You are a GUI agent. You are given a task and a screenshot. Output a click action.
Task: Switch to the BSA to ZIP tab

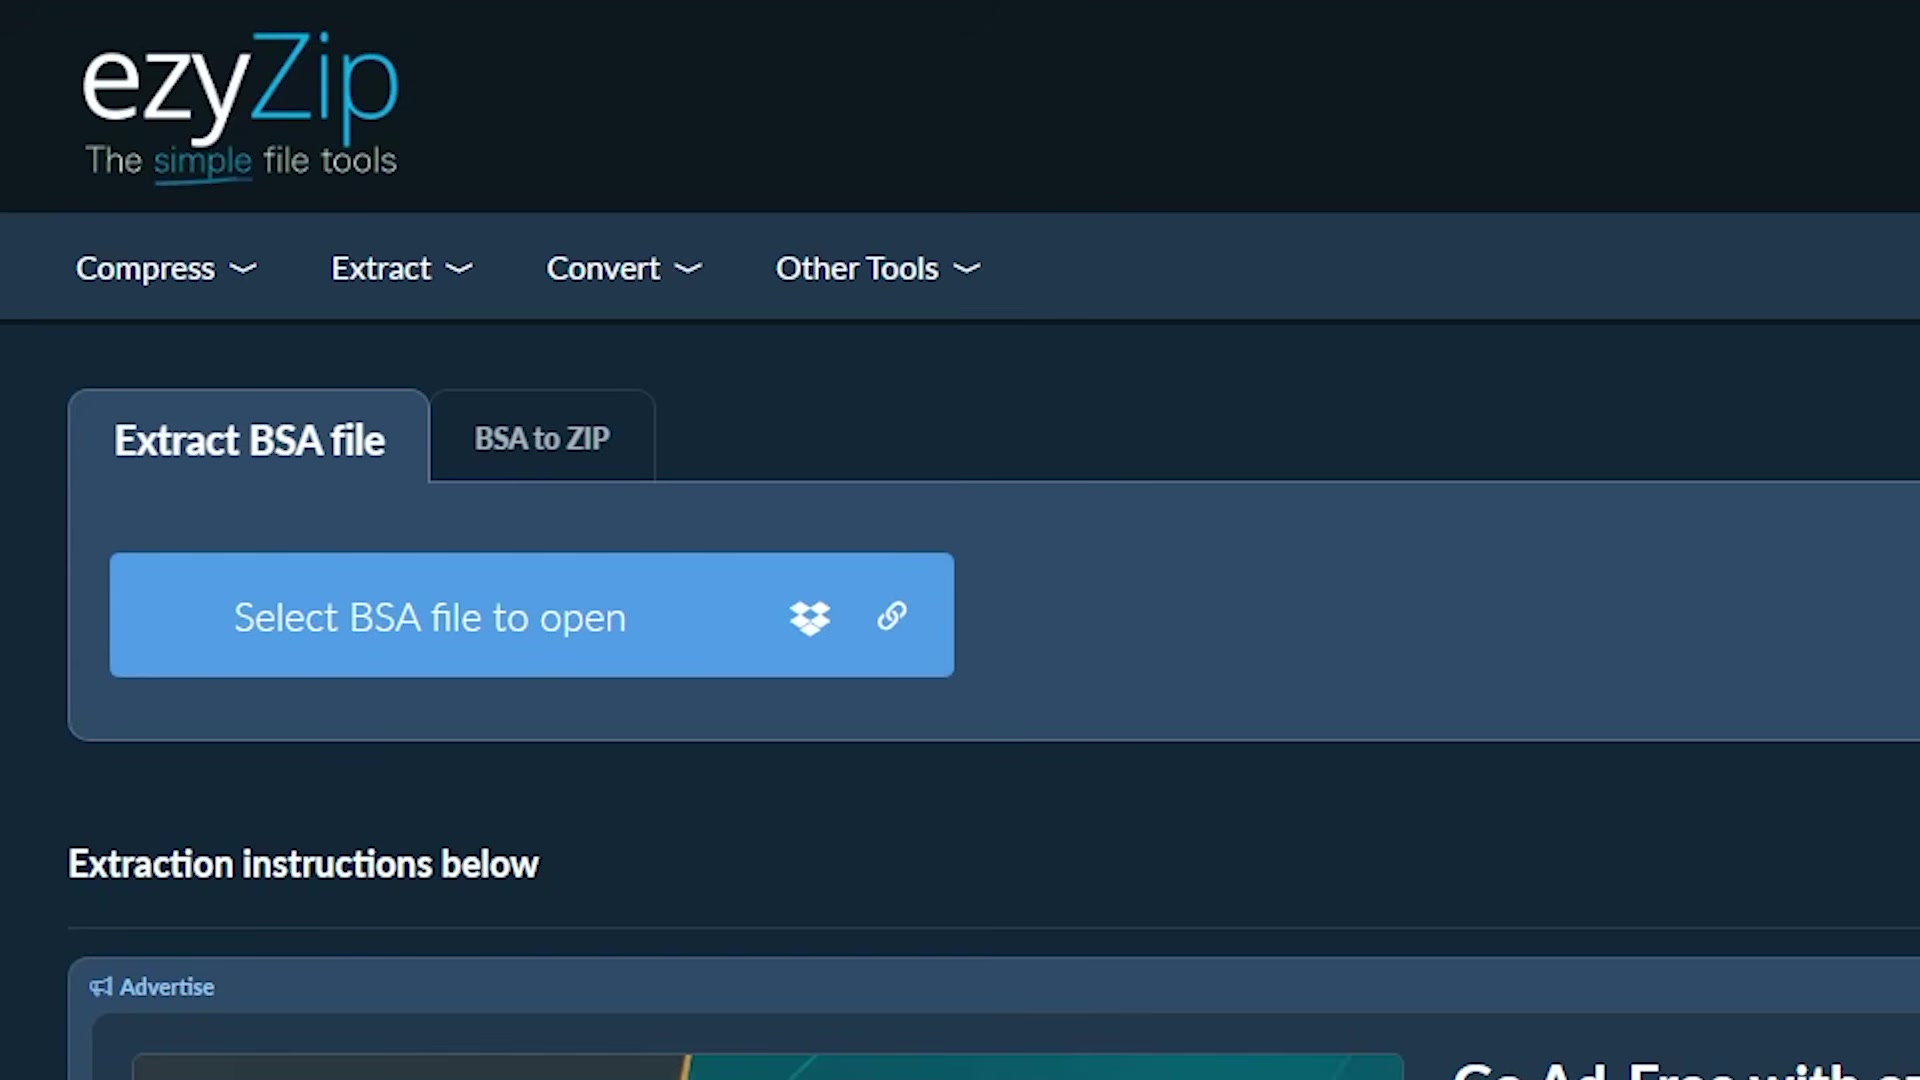[x=542, y=438]
